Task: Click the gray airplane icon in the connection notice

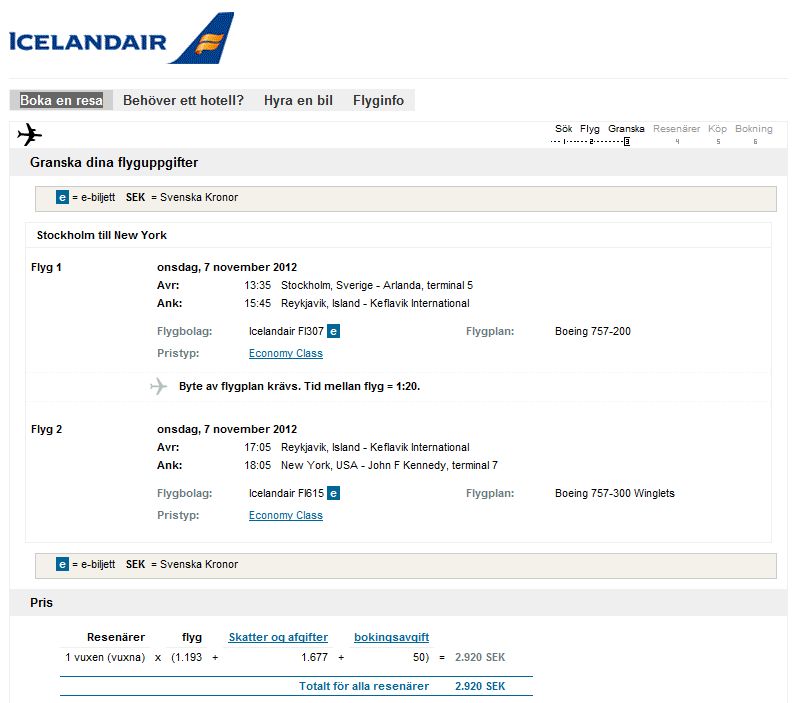Action: (x=158, y=386)
